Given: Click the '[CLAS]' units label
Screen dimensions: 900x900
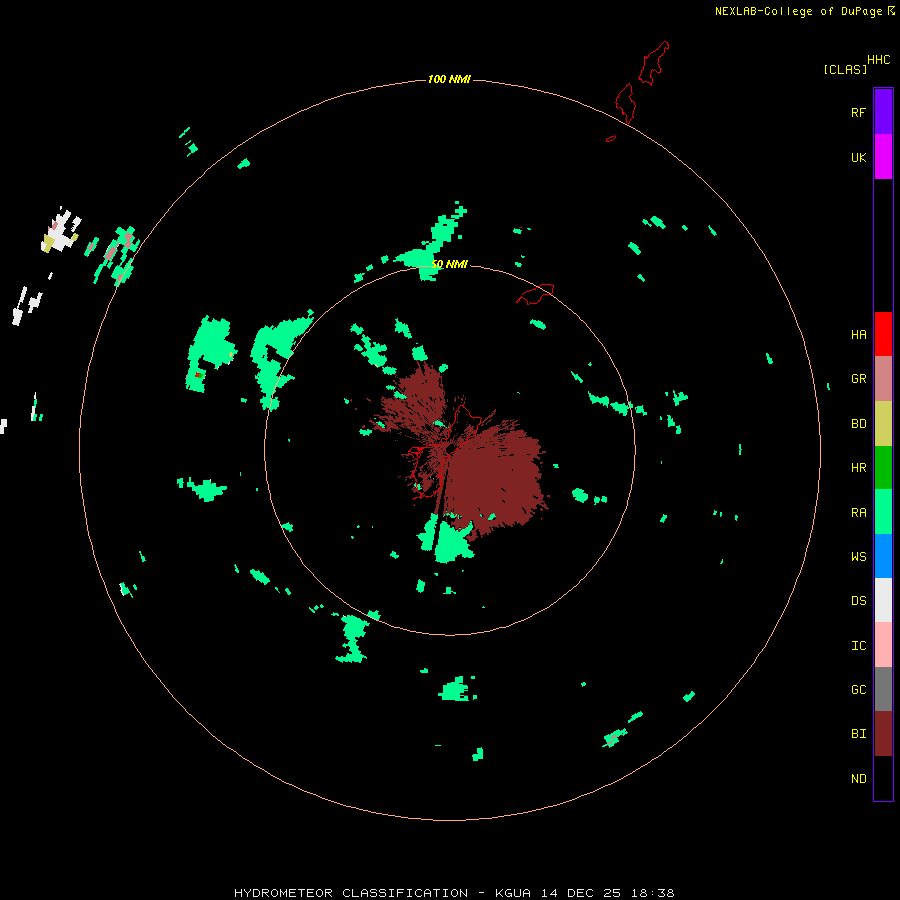Looking at the screenshot, I should tap(845, 69).
